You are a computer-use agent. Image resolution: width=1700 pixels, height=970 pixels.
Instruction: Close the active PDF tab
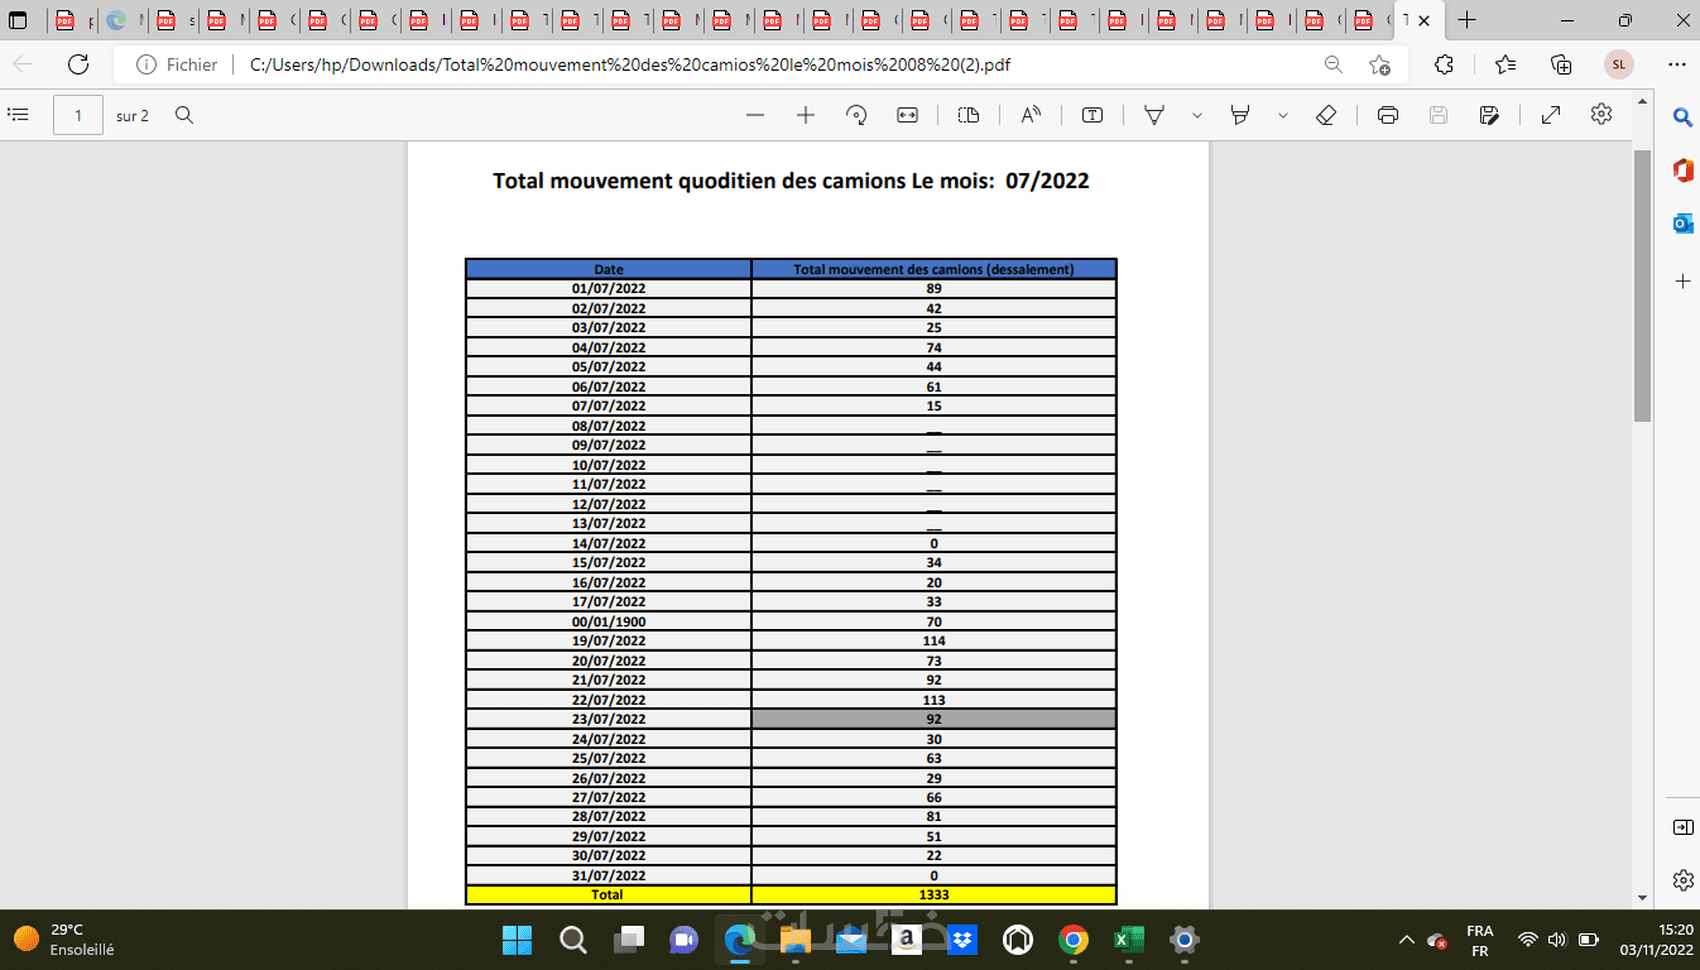(x=1424, y=20)
